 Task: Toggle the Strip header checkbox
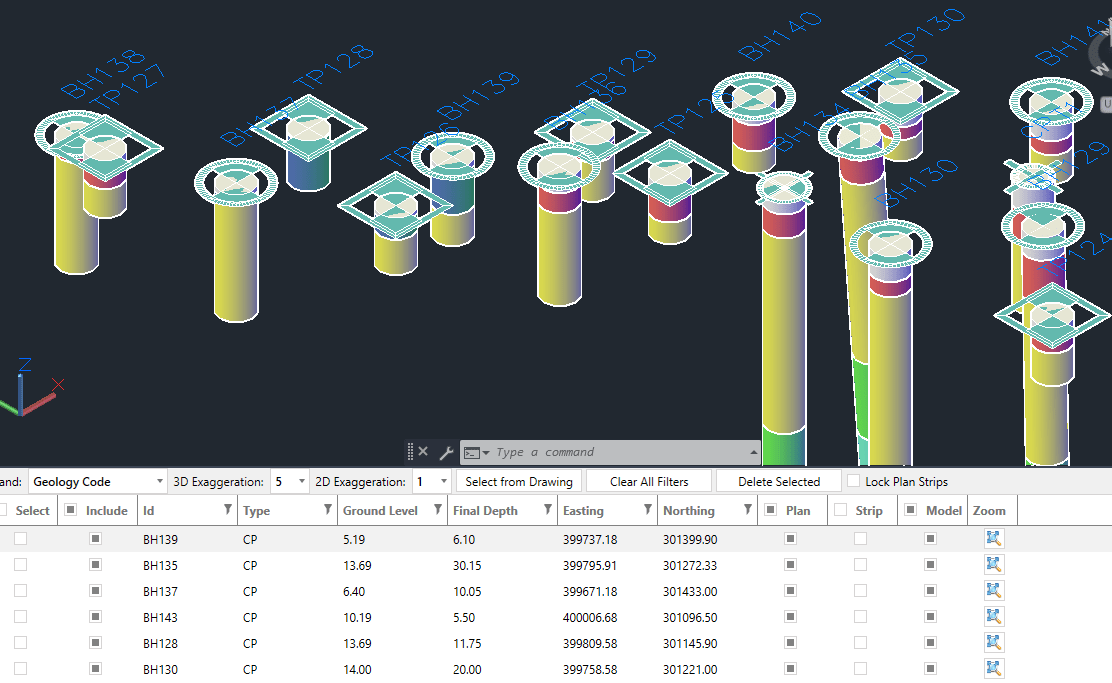coord(840,509)
